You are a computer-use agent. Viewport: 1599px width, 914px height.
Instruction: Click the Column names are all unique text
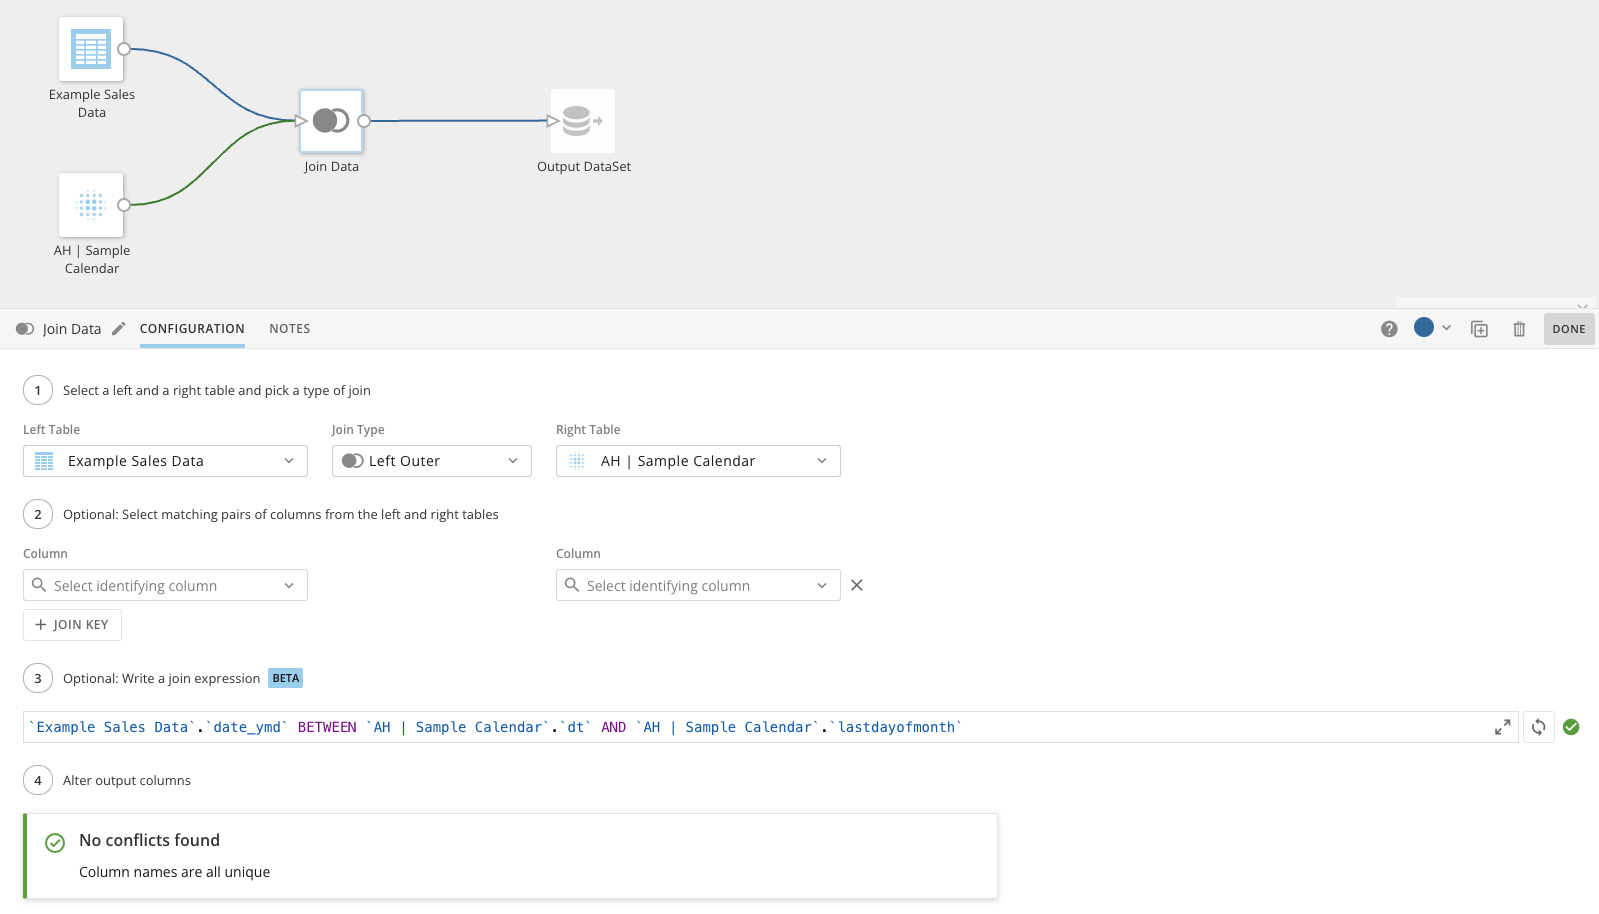[175, 872]
